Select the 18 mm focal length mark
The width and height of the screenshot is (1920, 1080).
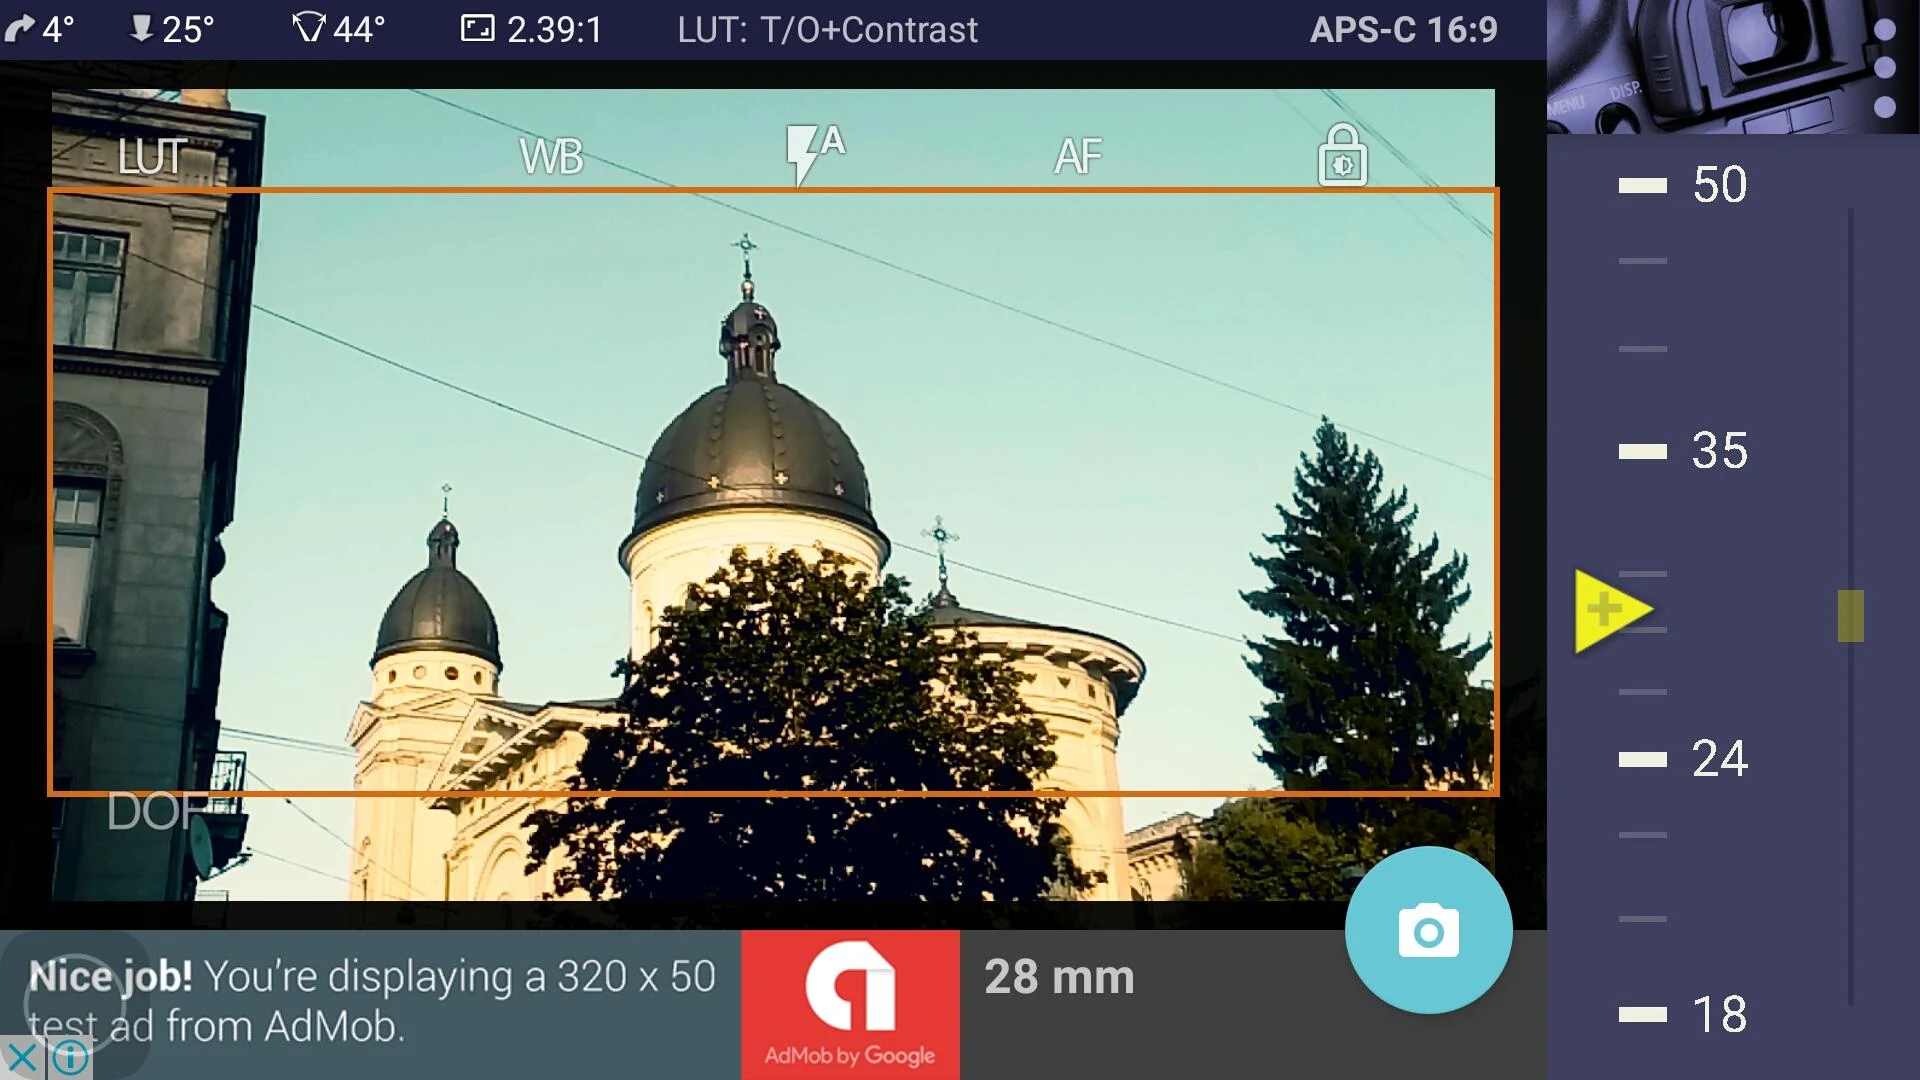coord(1683,1014)
